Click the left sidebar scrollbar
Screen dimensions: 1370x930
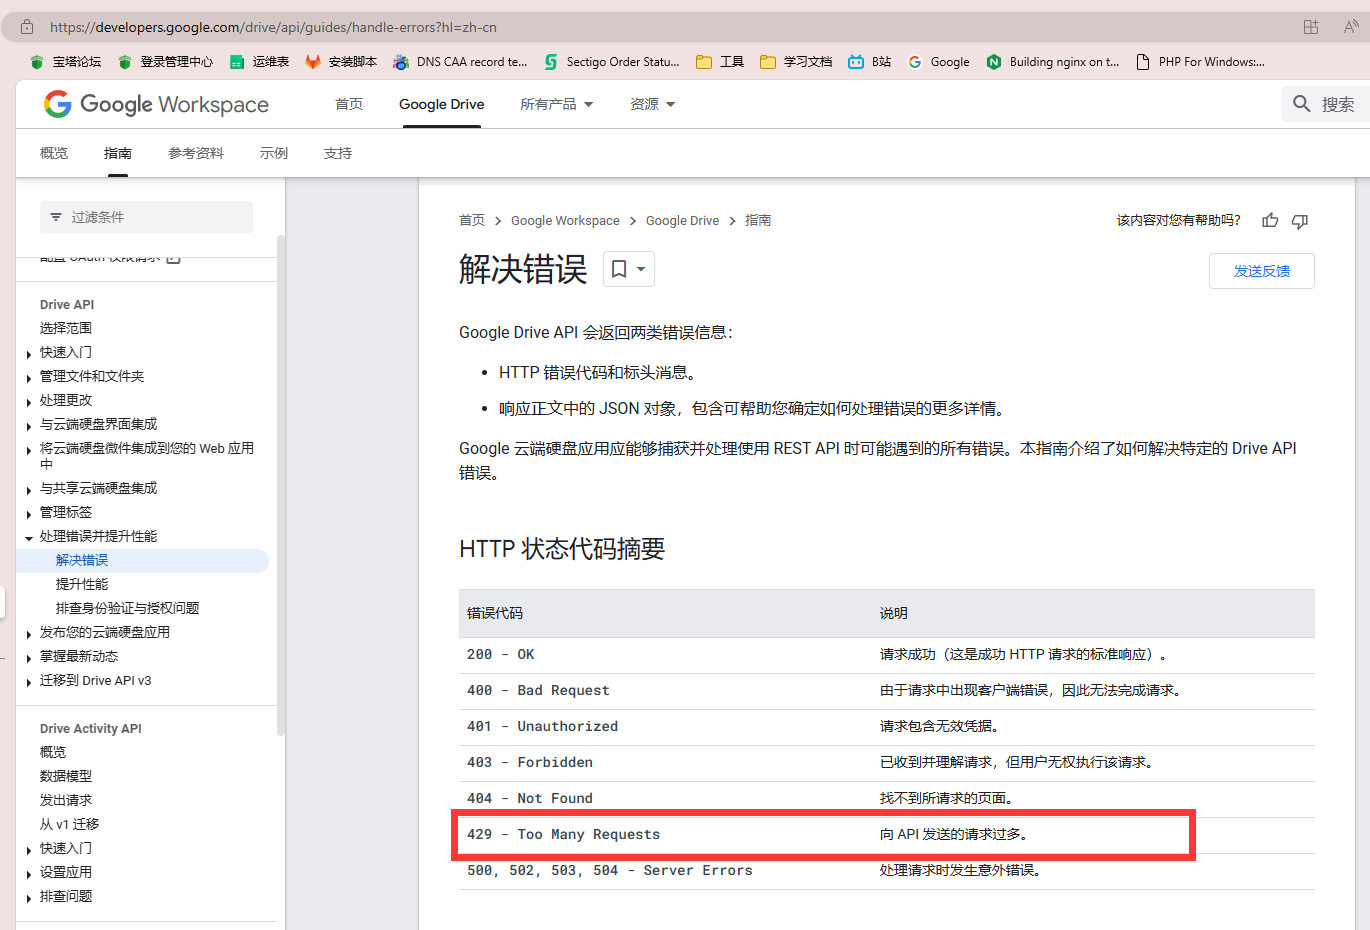click(281, 485)
